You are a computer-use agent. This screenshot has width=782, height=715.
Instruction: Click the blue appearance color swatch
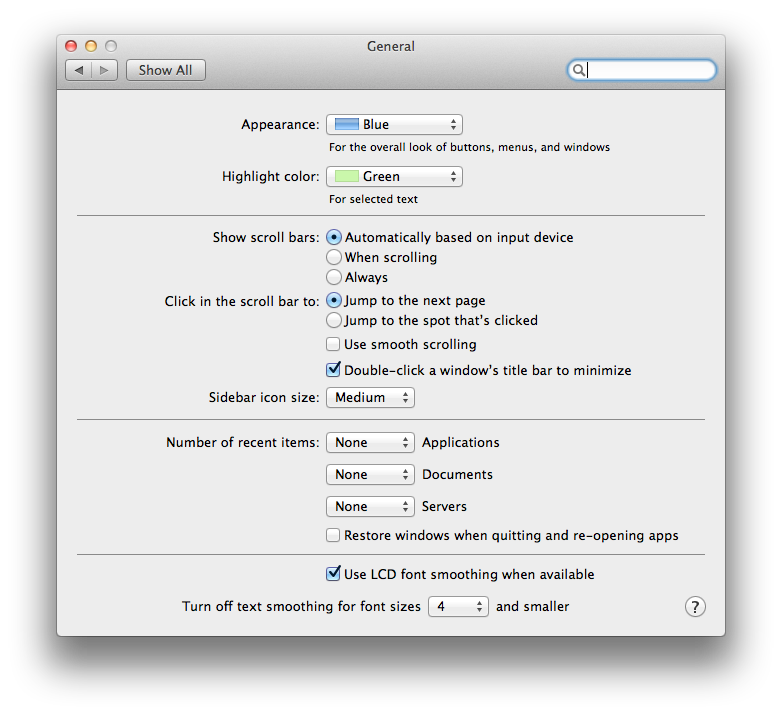347,125
